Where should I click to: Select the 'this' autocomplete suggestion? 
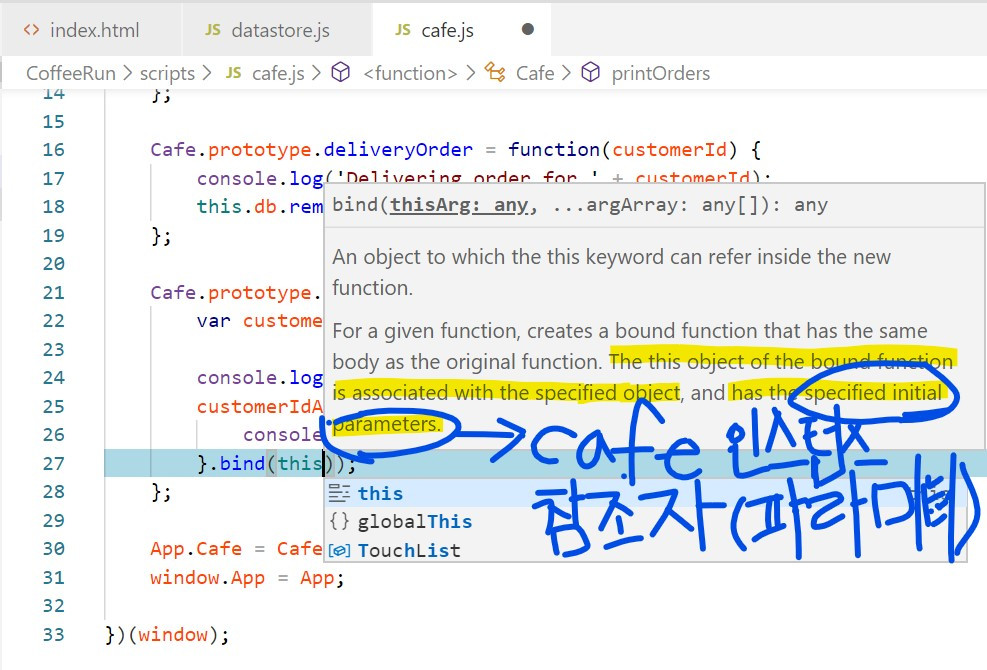[x=645, y=493]
